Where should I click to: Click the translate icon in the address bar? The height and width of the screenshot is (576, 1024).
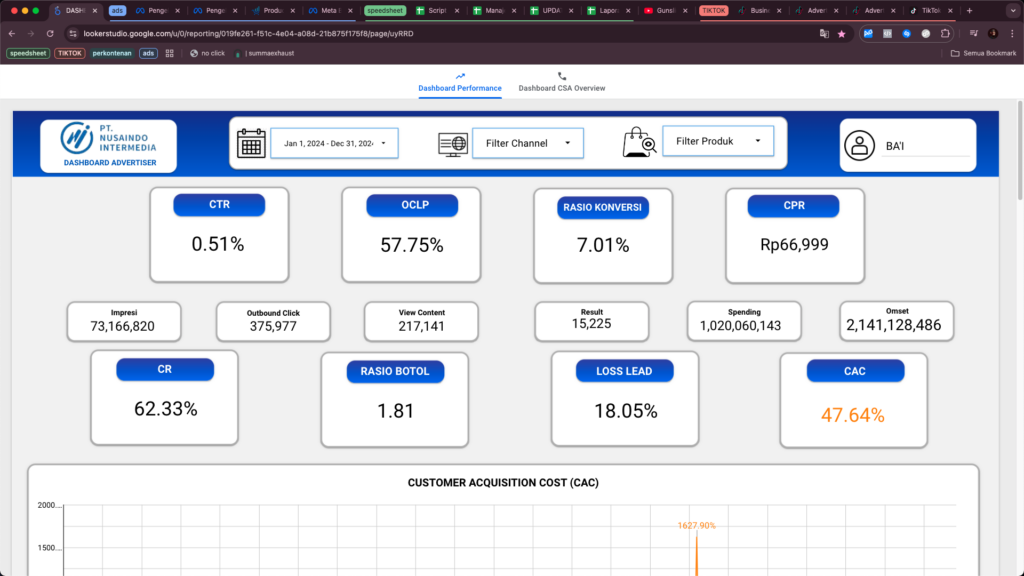[824, 33]
